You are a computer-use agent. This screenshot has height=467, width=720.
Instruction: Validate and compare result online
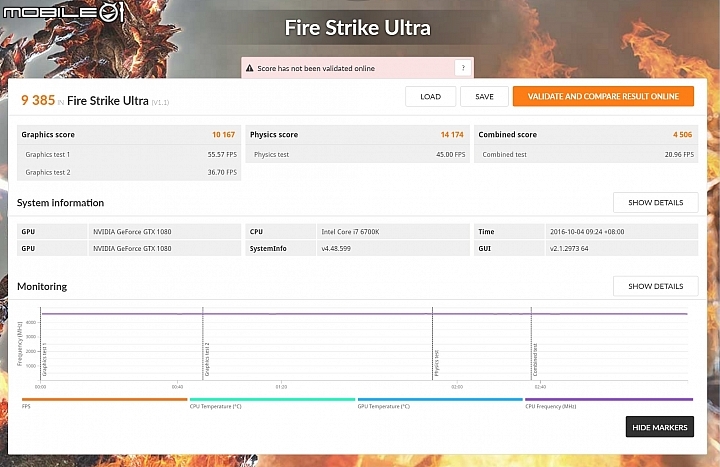coord(603,96)
